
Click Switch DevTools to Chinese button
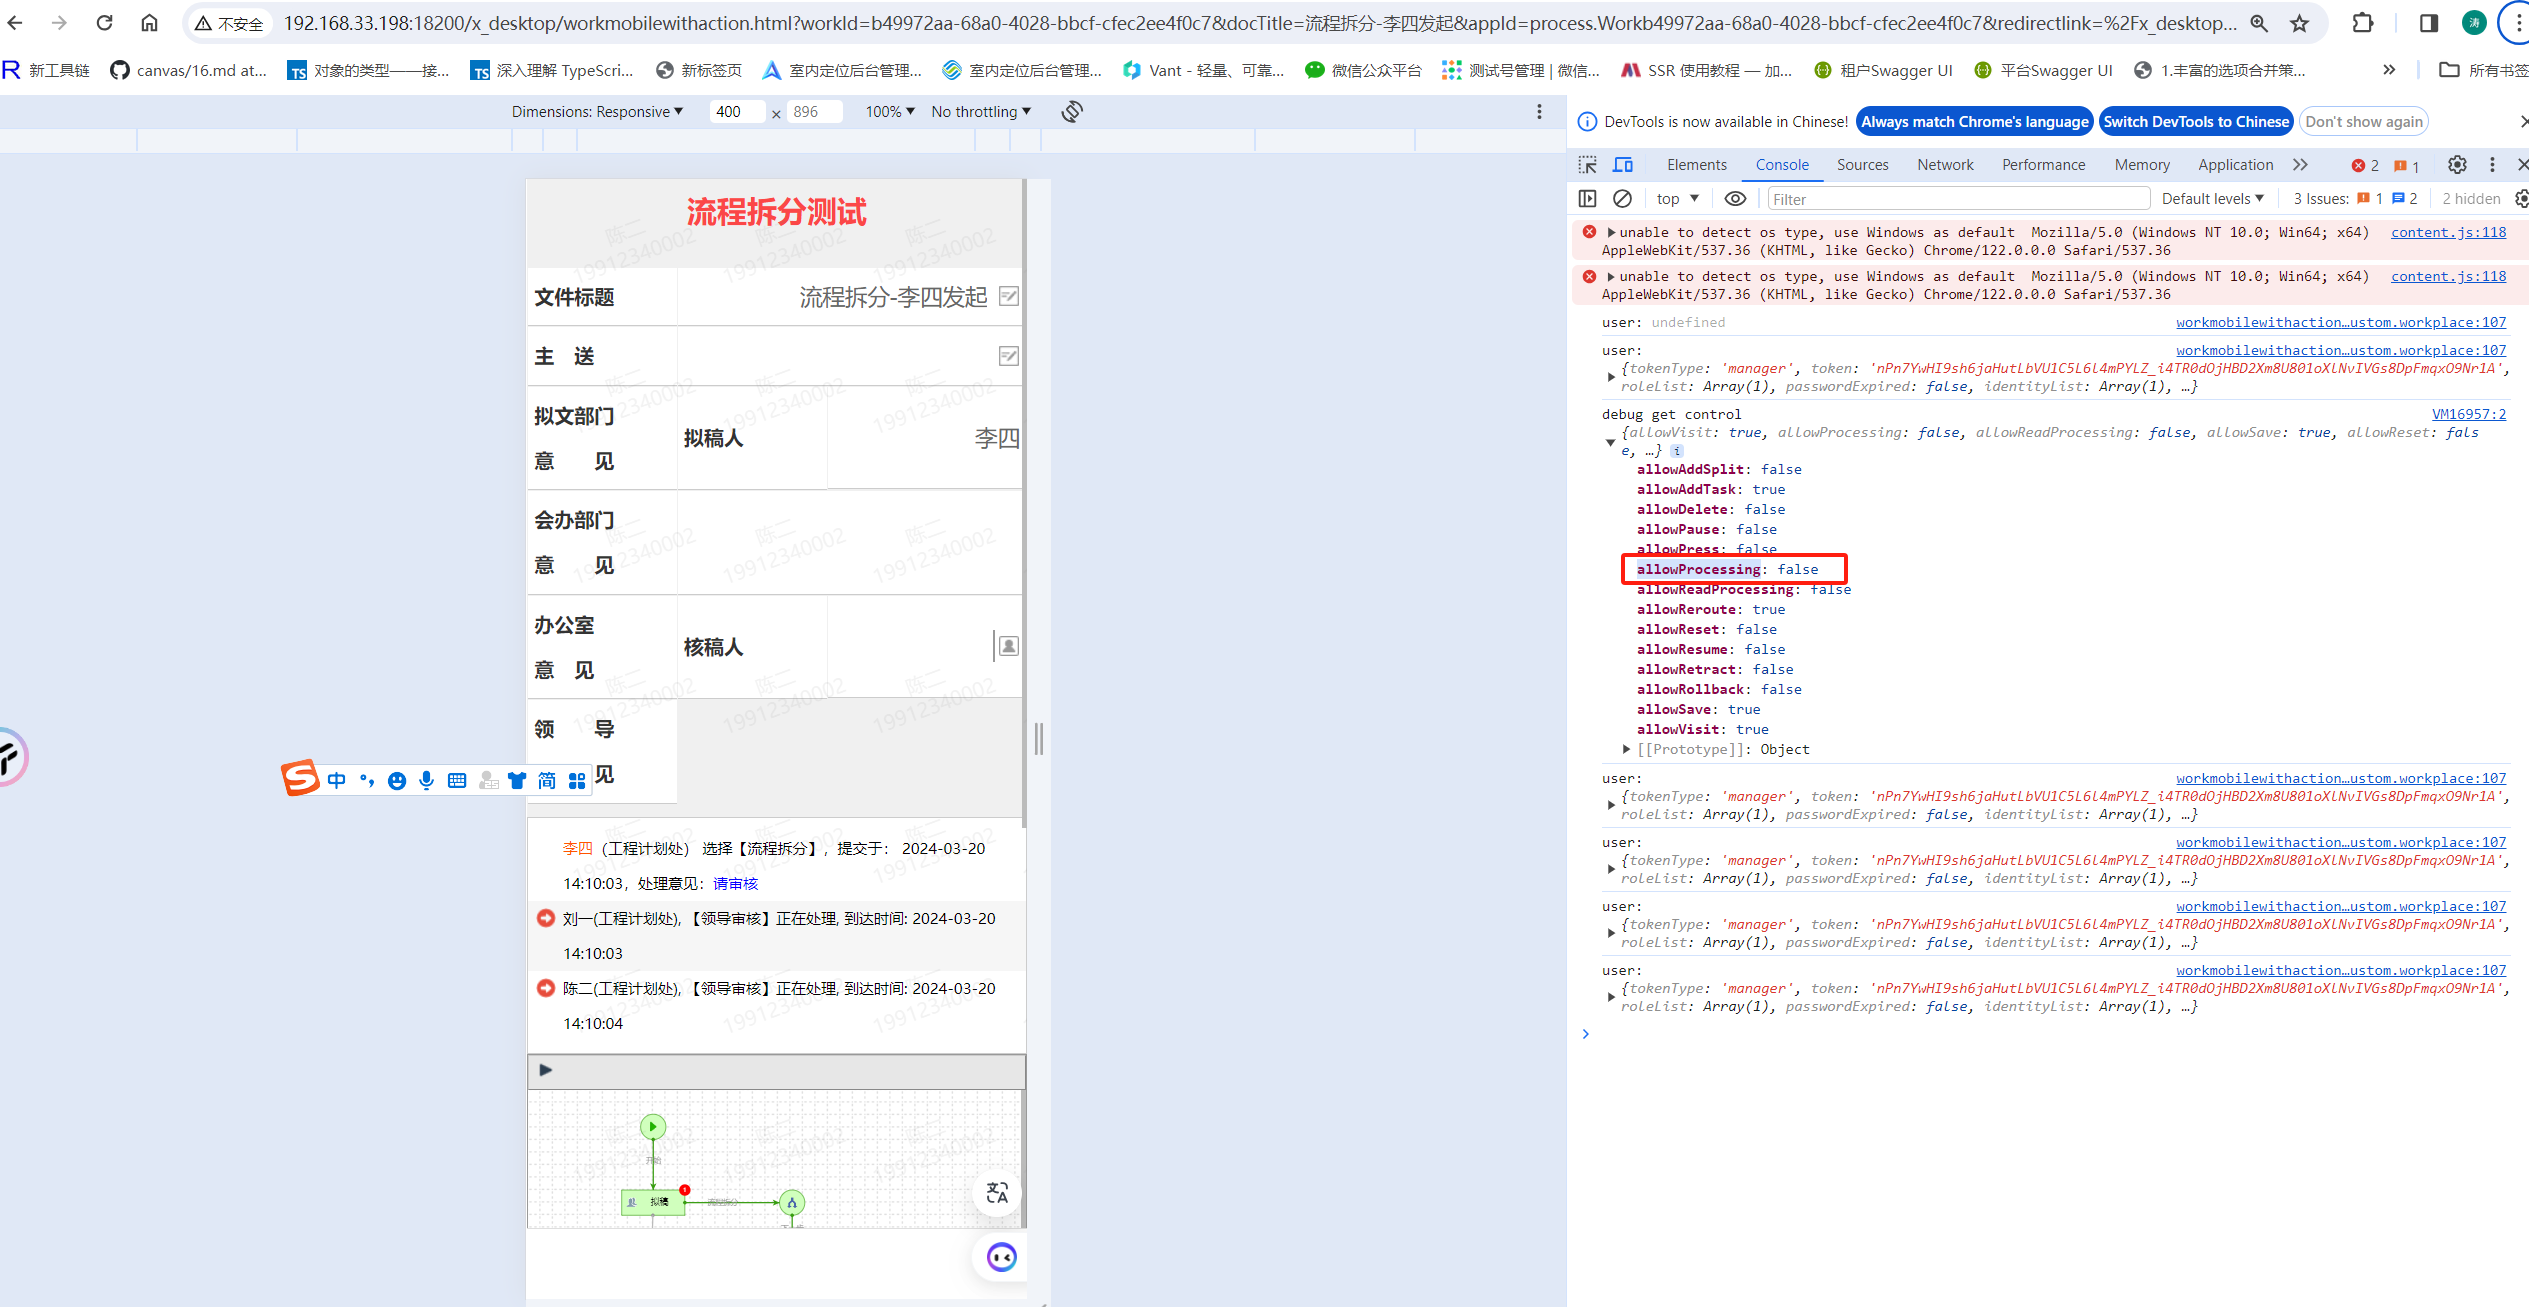(2195, 122)
